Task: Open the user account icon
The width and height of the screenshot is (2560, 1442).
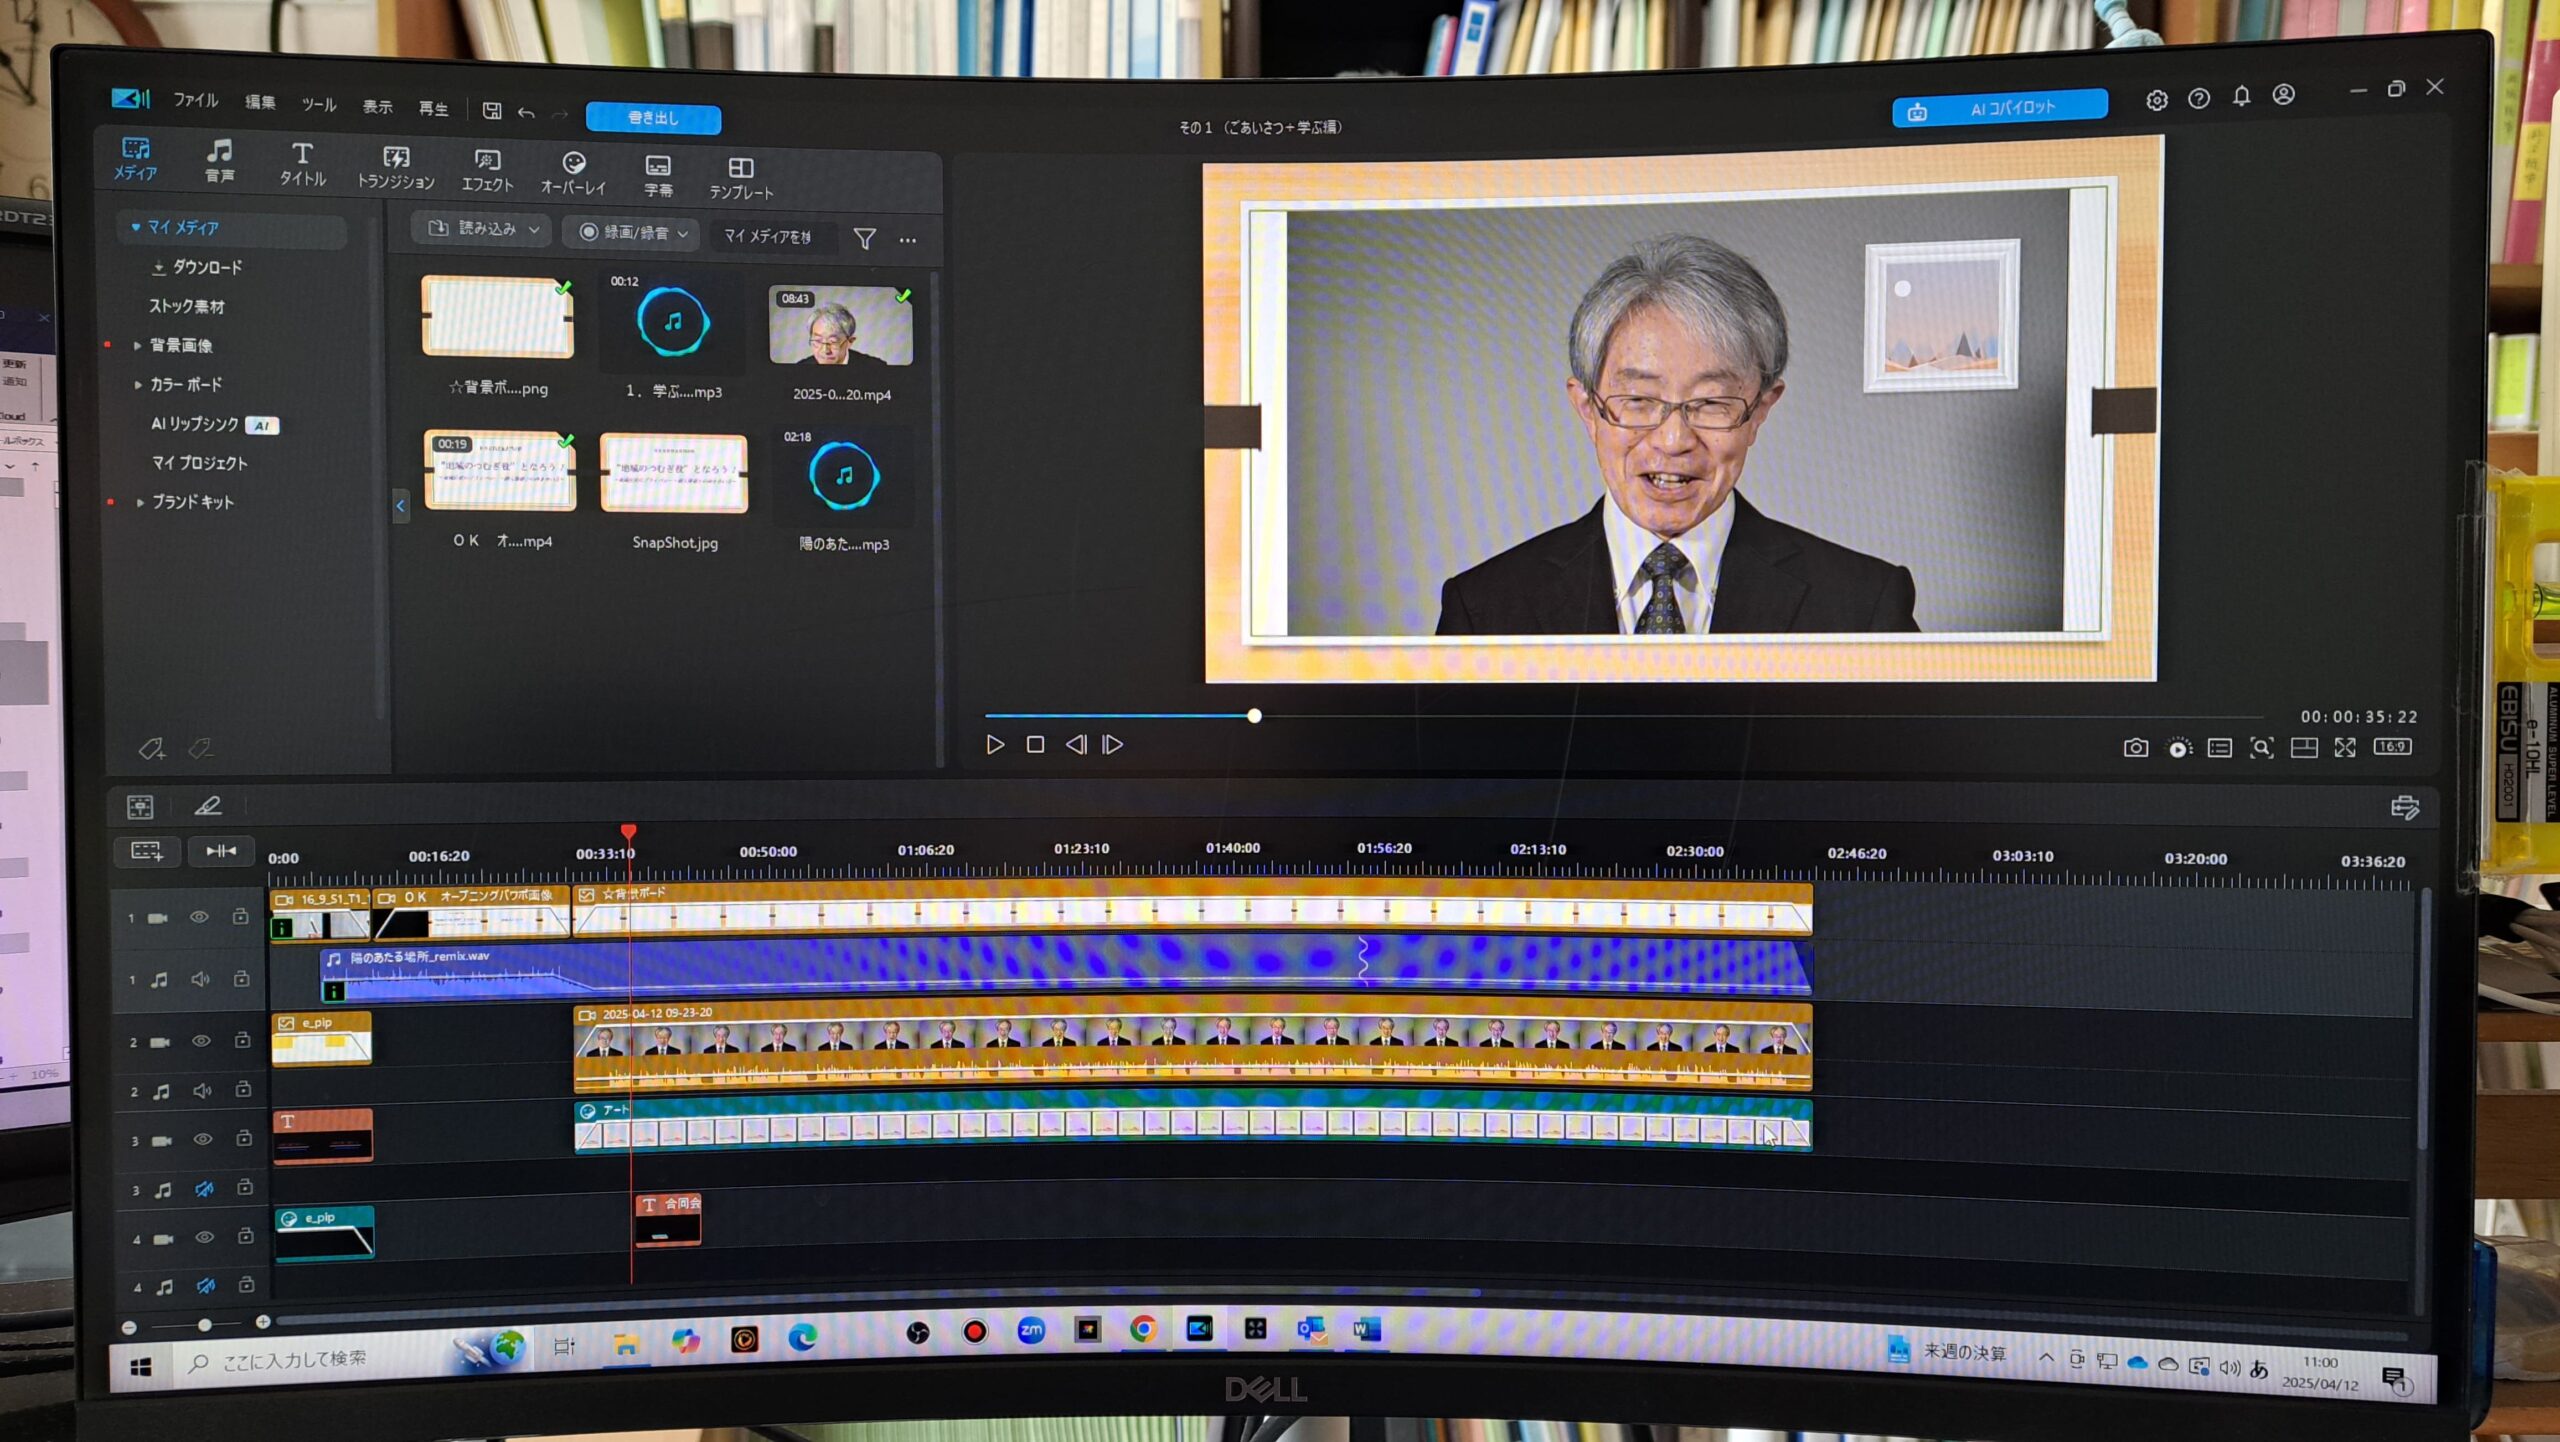Action: tap(2284, 94)
